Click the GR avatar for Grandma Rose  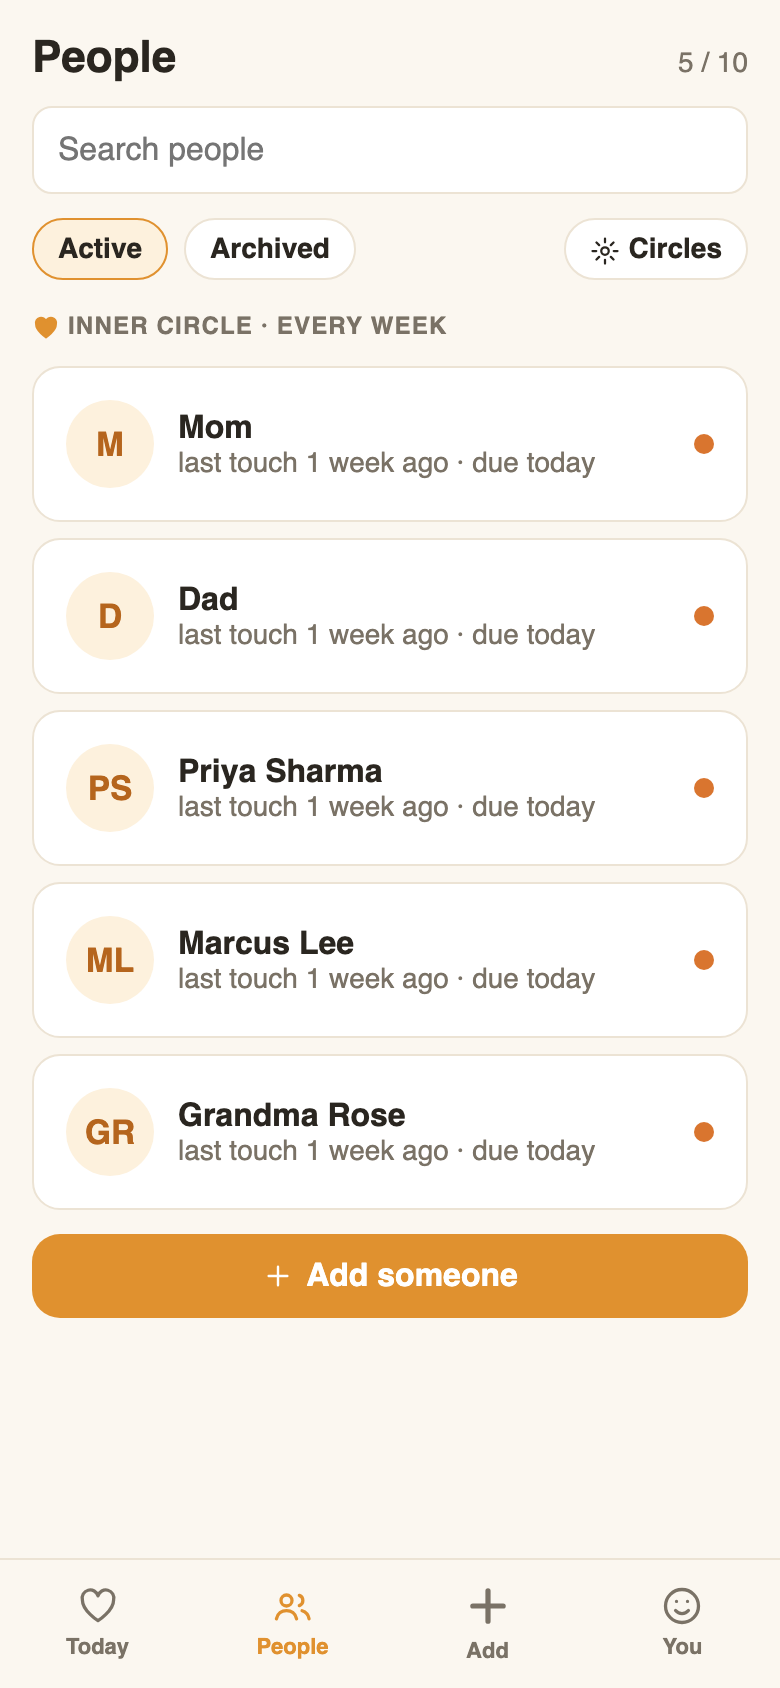pos(110,1132)
